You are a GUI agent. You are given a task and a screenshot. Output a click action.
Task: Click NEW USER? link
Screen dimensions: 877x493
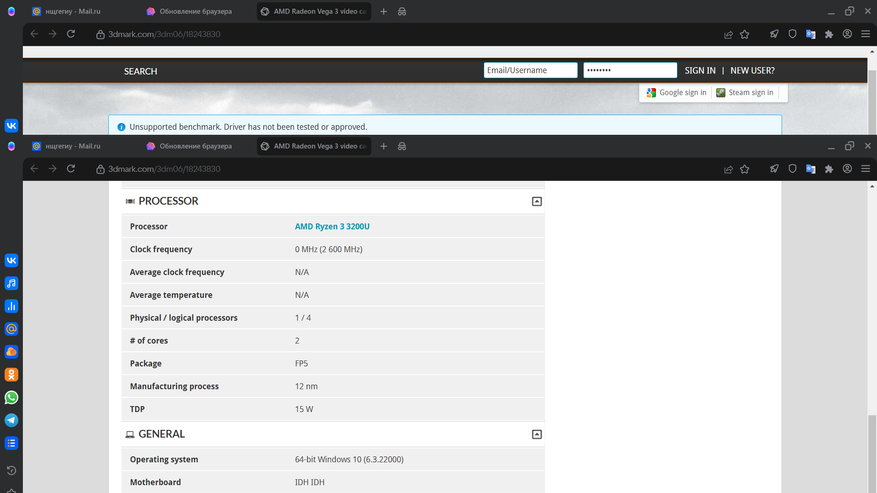pos(752,71)
